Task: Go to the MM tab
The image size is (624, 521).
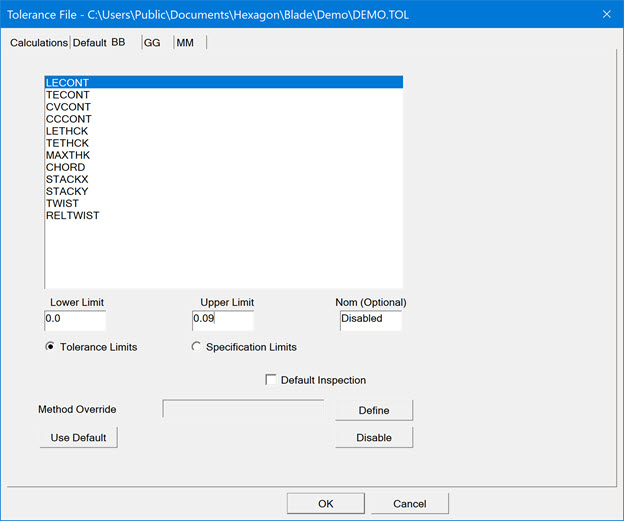Action: 185,43
